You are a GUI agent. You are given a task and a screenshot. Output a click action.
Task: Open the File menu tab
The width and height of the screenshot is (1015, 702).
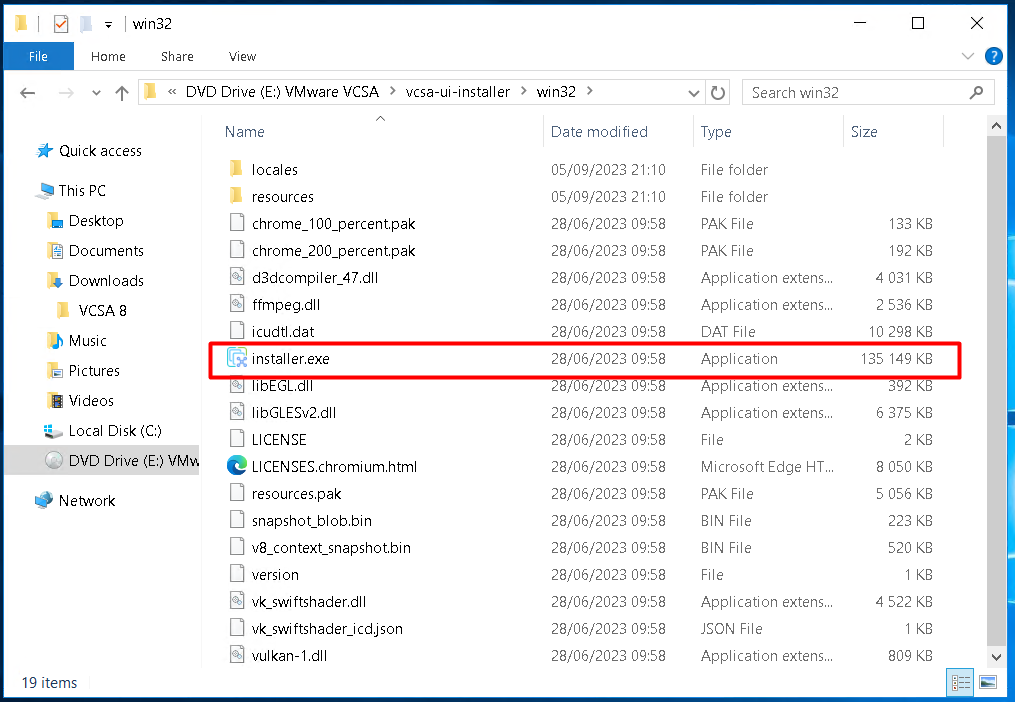pyautogui.click(x=38, y=56)
